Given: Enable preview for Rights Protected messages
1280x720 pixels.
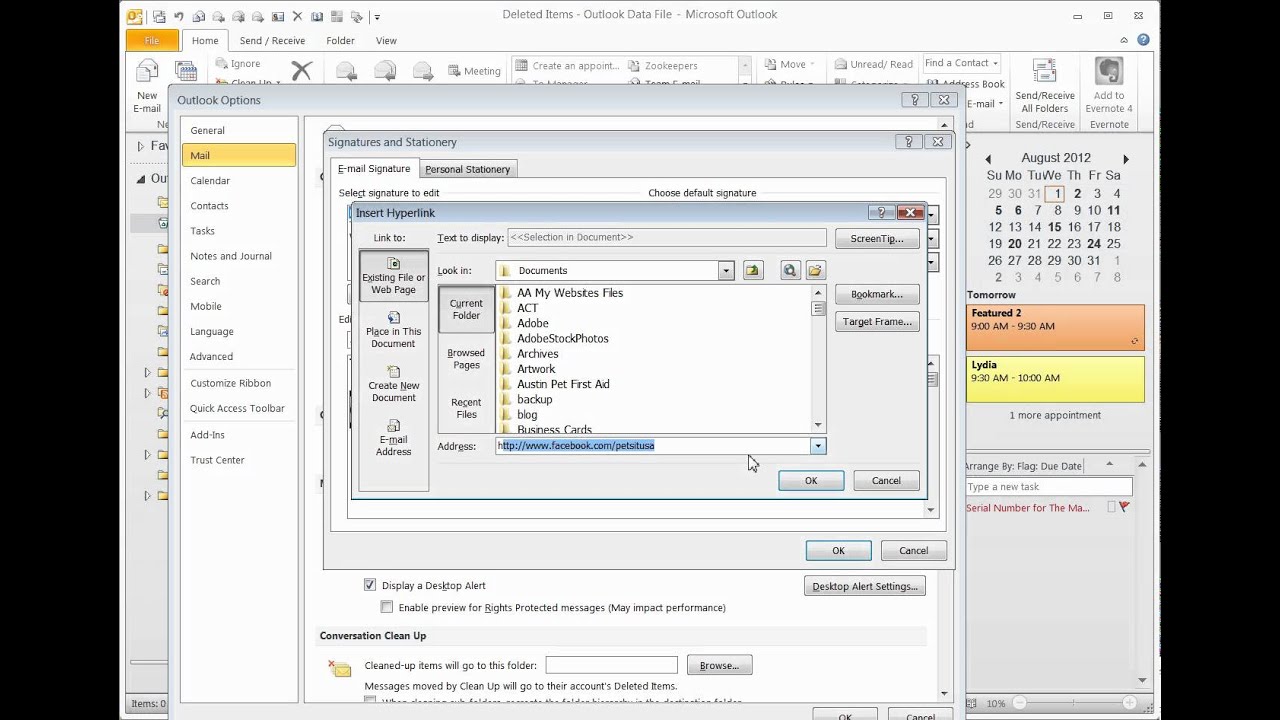Looking at the screenshot, I should 387,607.
